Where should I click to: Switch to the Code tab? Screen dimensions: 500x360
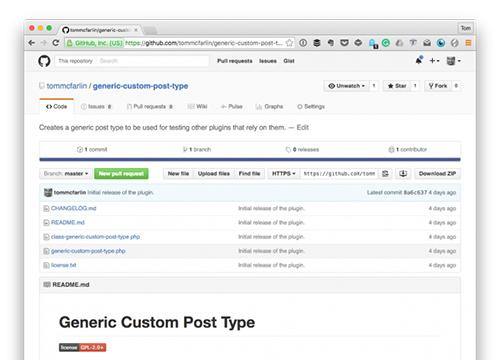tap(56, 107)
